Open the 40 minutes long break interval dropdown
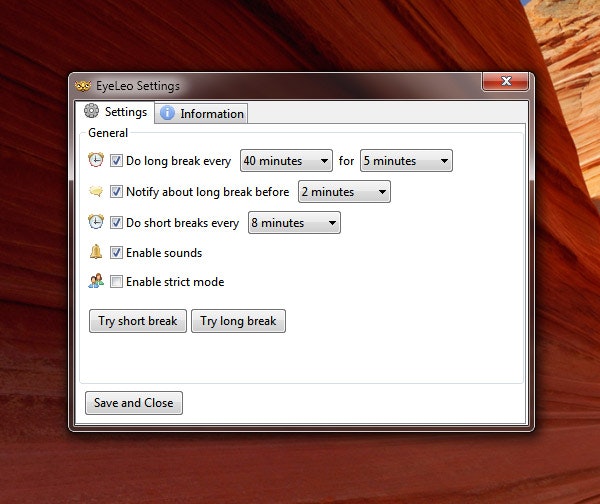This screenshot has width=600, height=504. (x=286, y=160)
